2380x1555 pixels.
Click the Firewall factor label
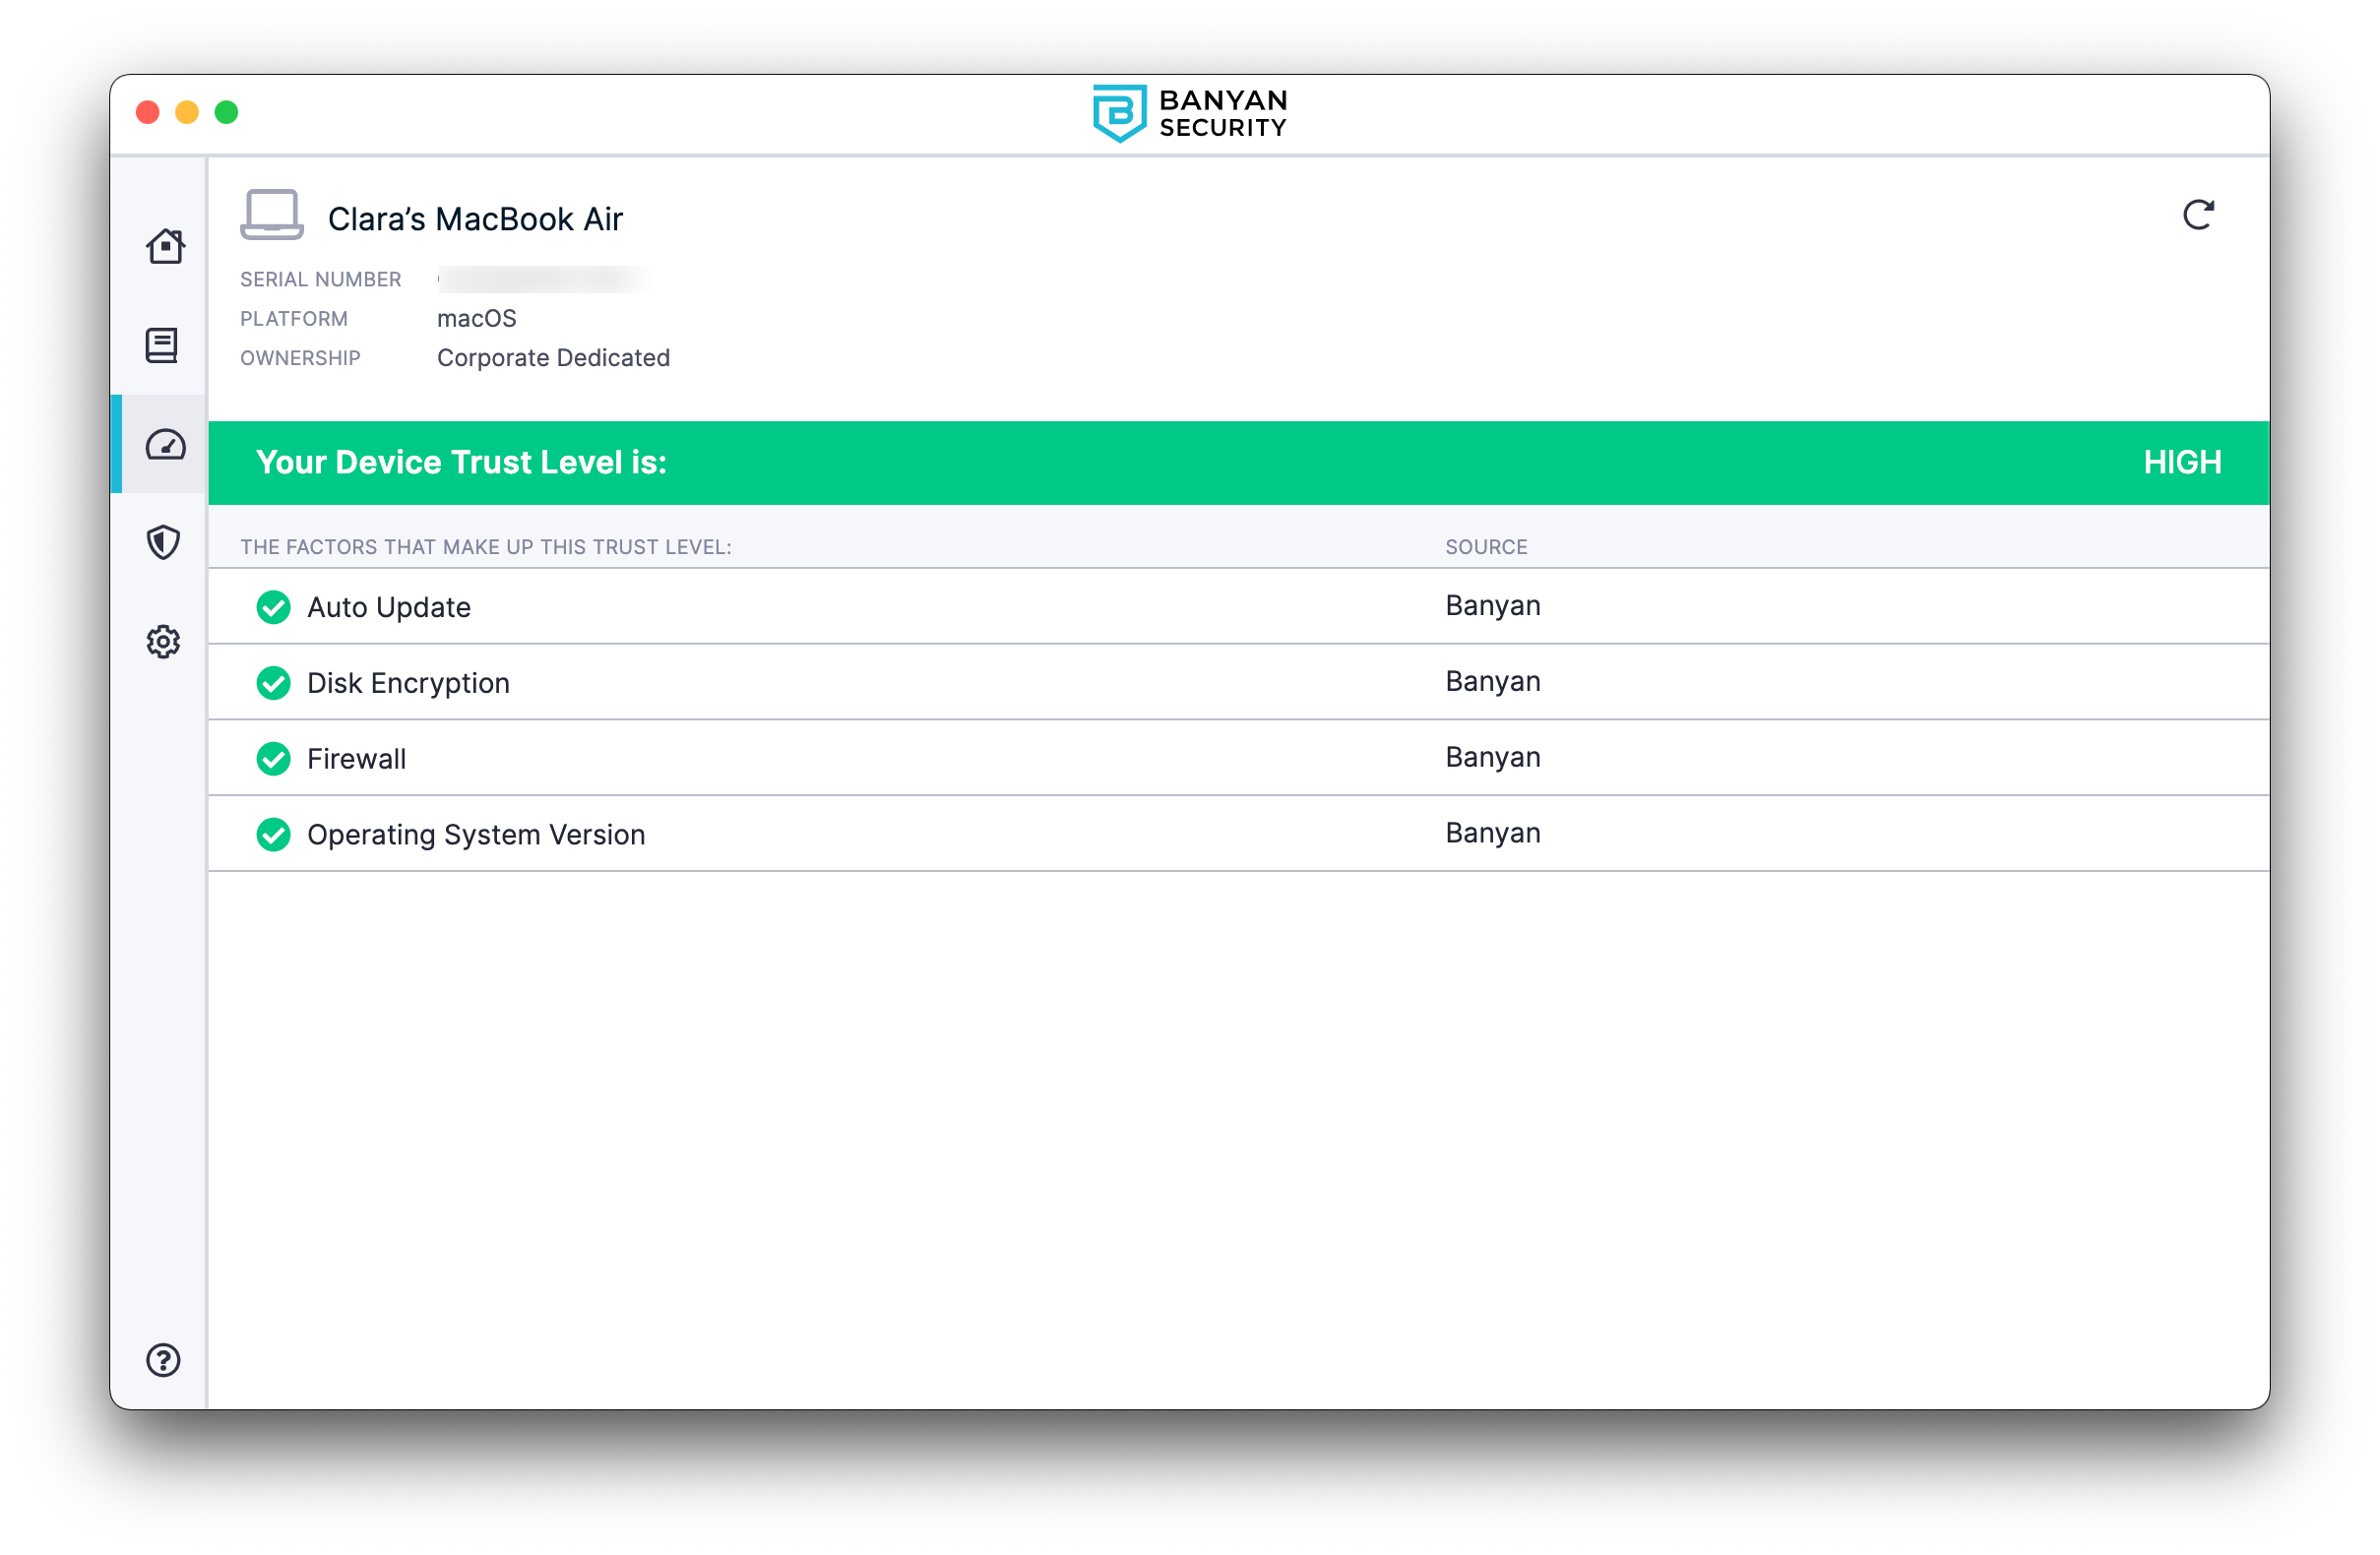tap(356, 759)
